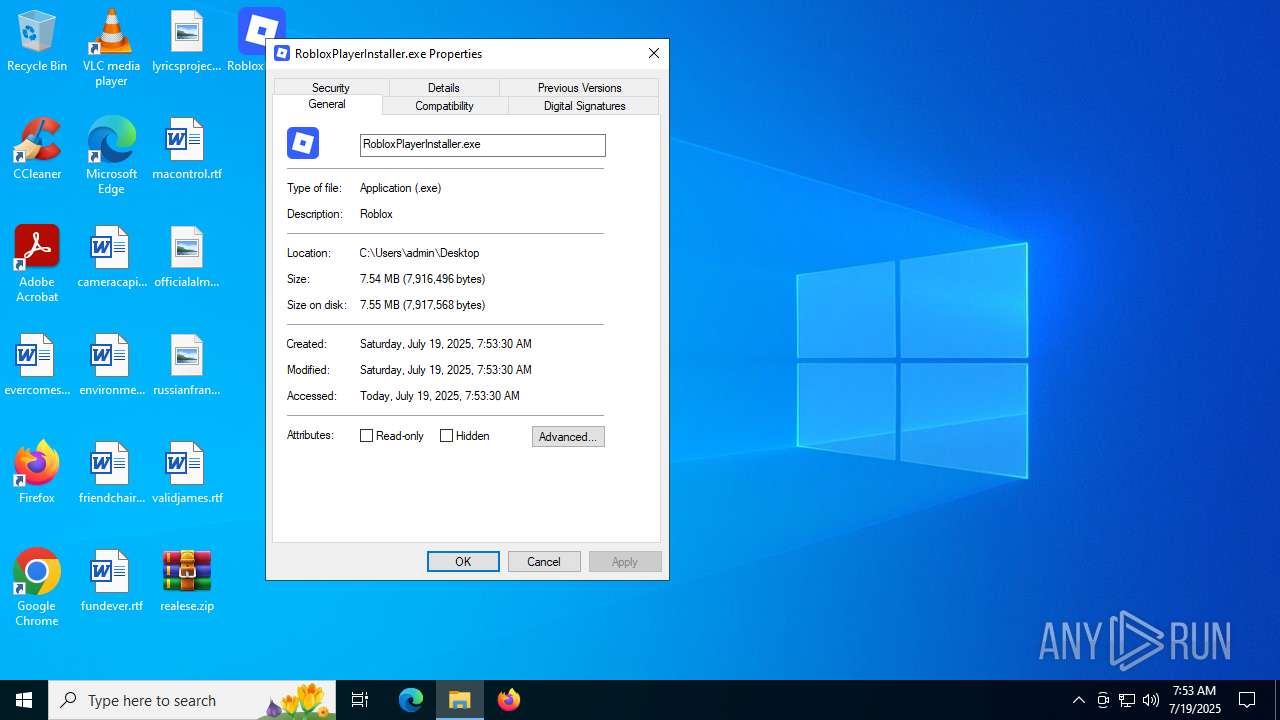Screen dimensions: 1280x720
Task: Click the file name input field
Action: click(483, 145)
